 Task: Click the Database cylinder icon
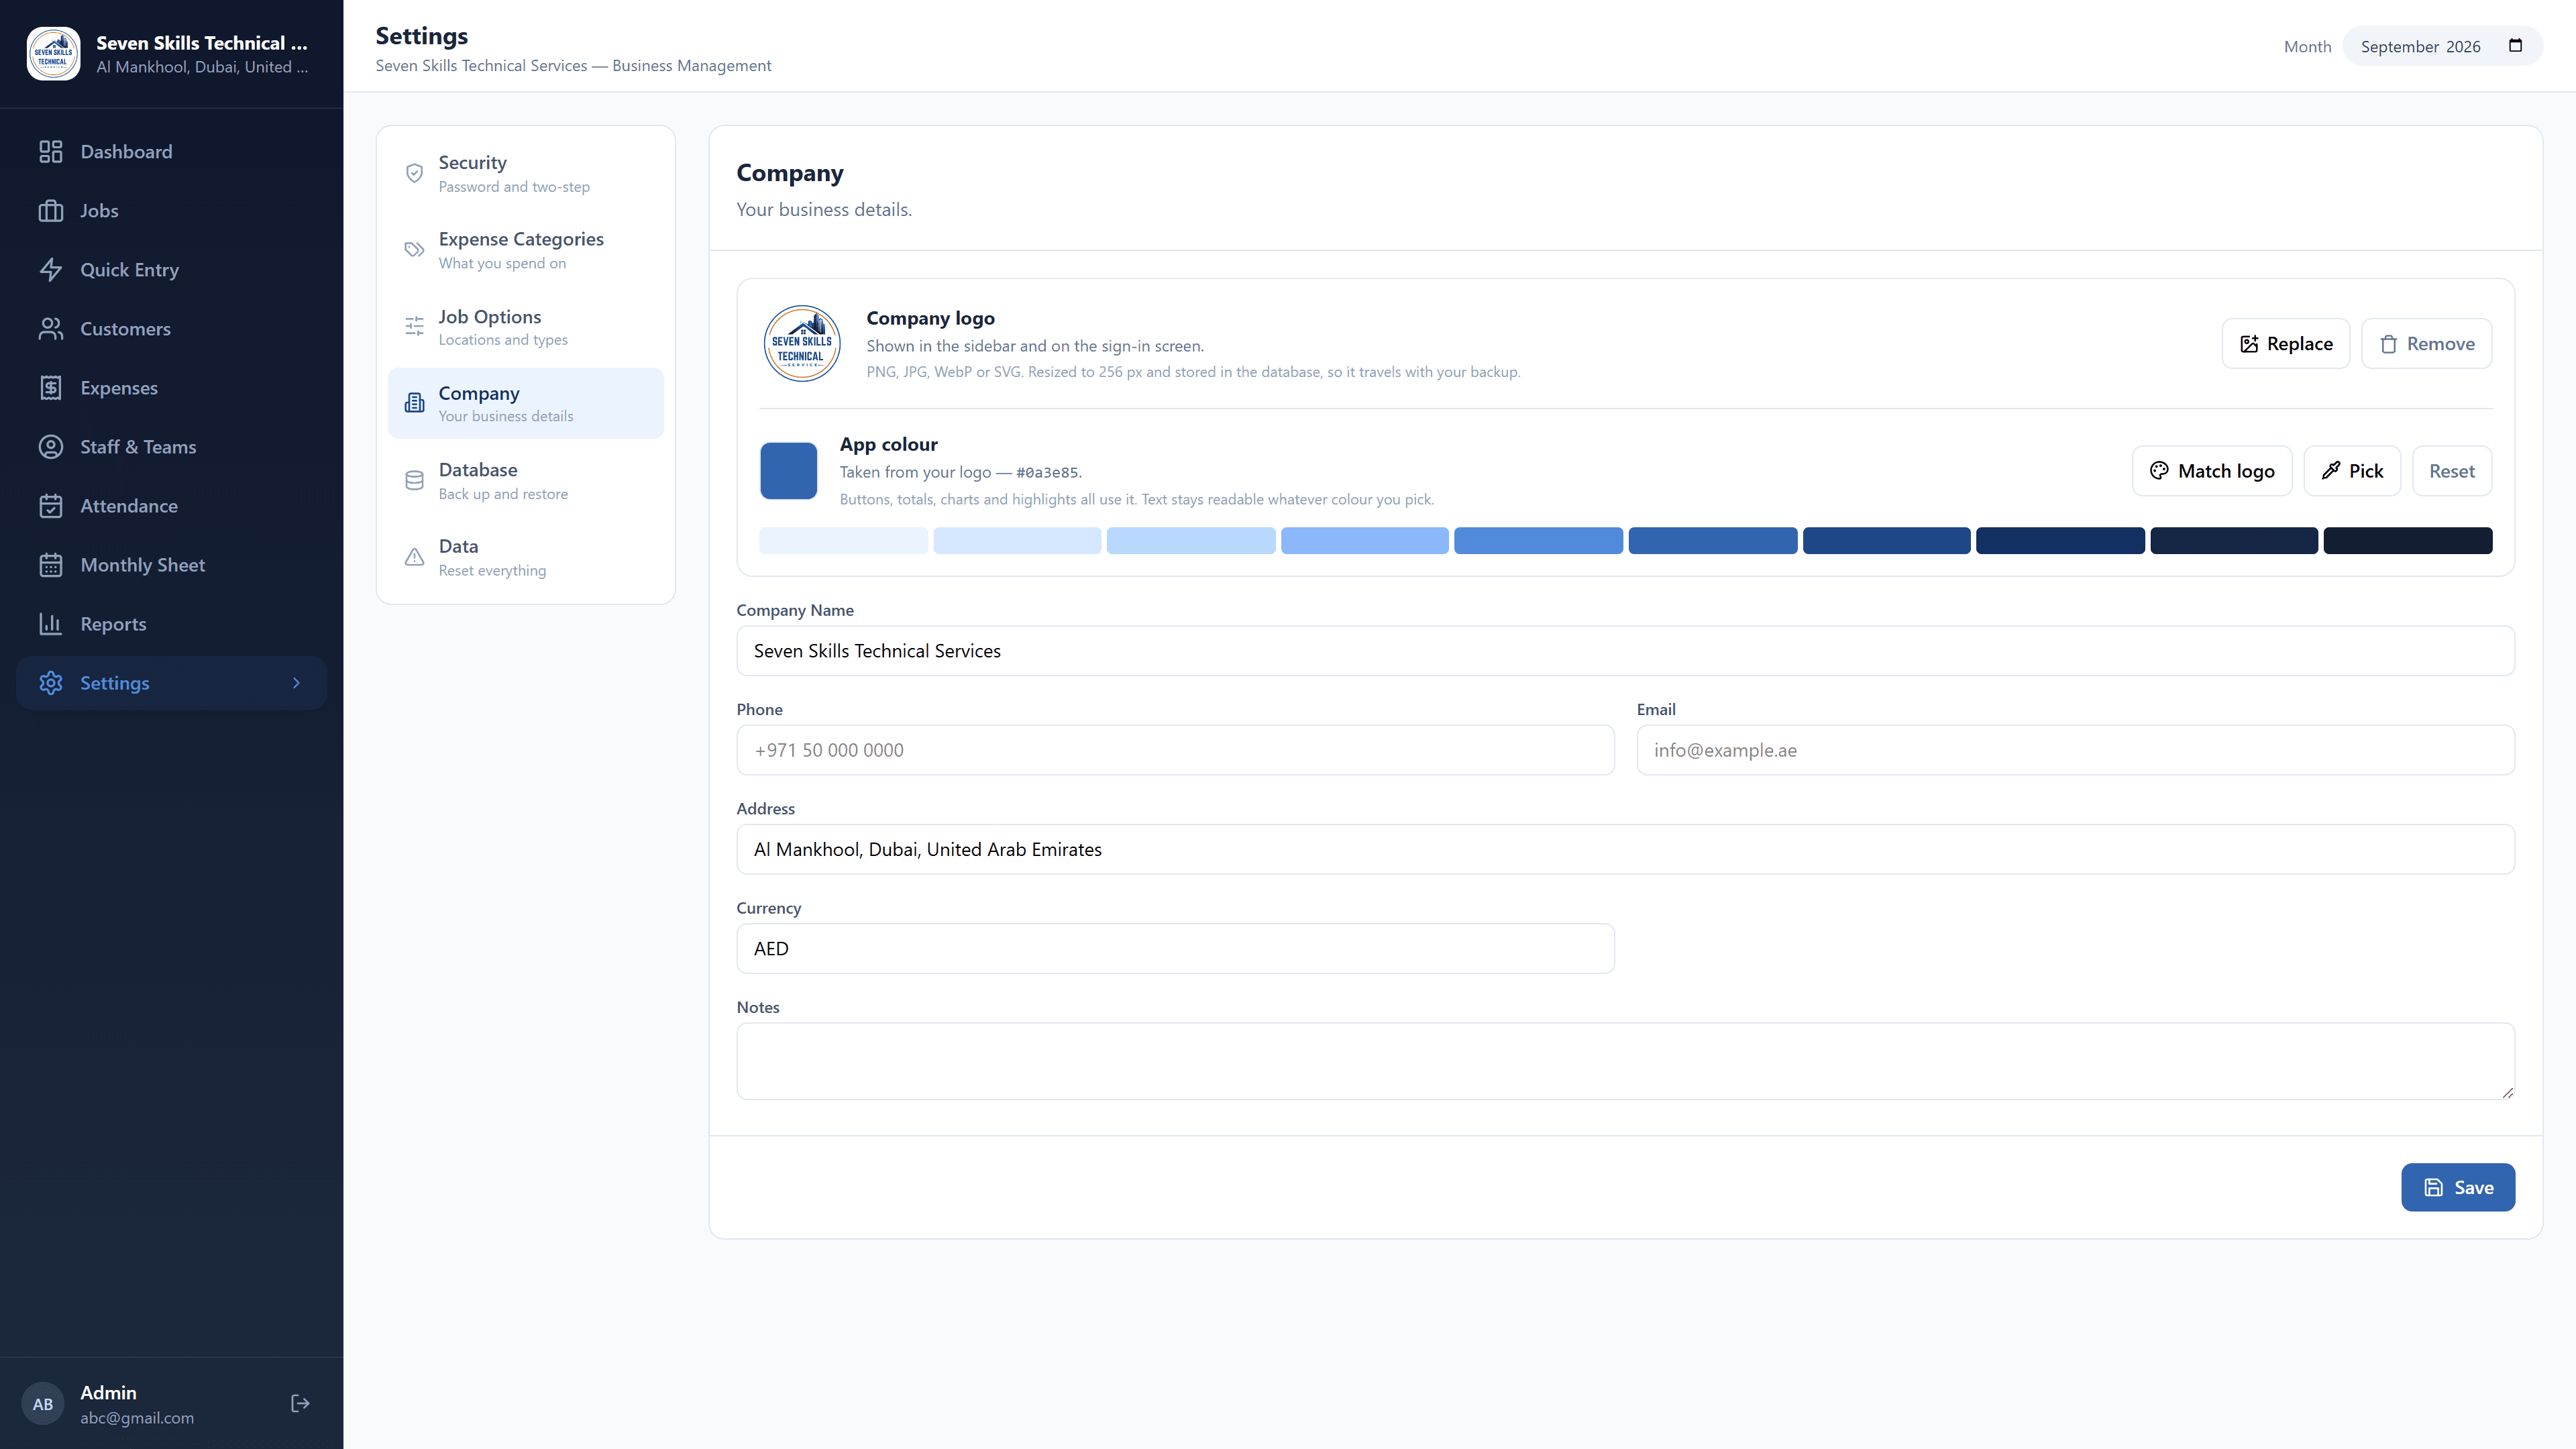coord(414,481)
